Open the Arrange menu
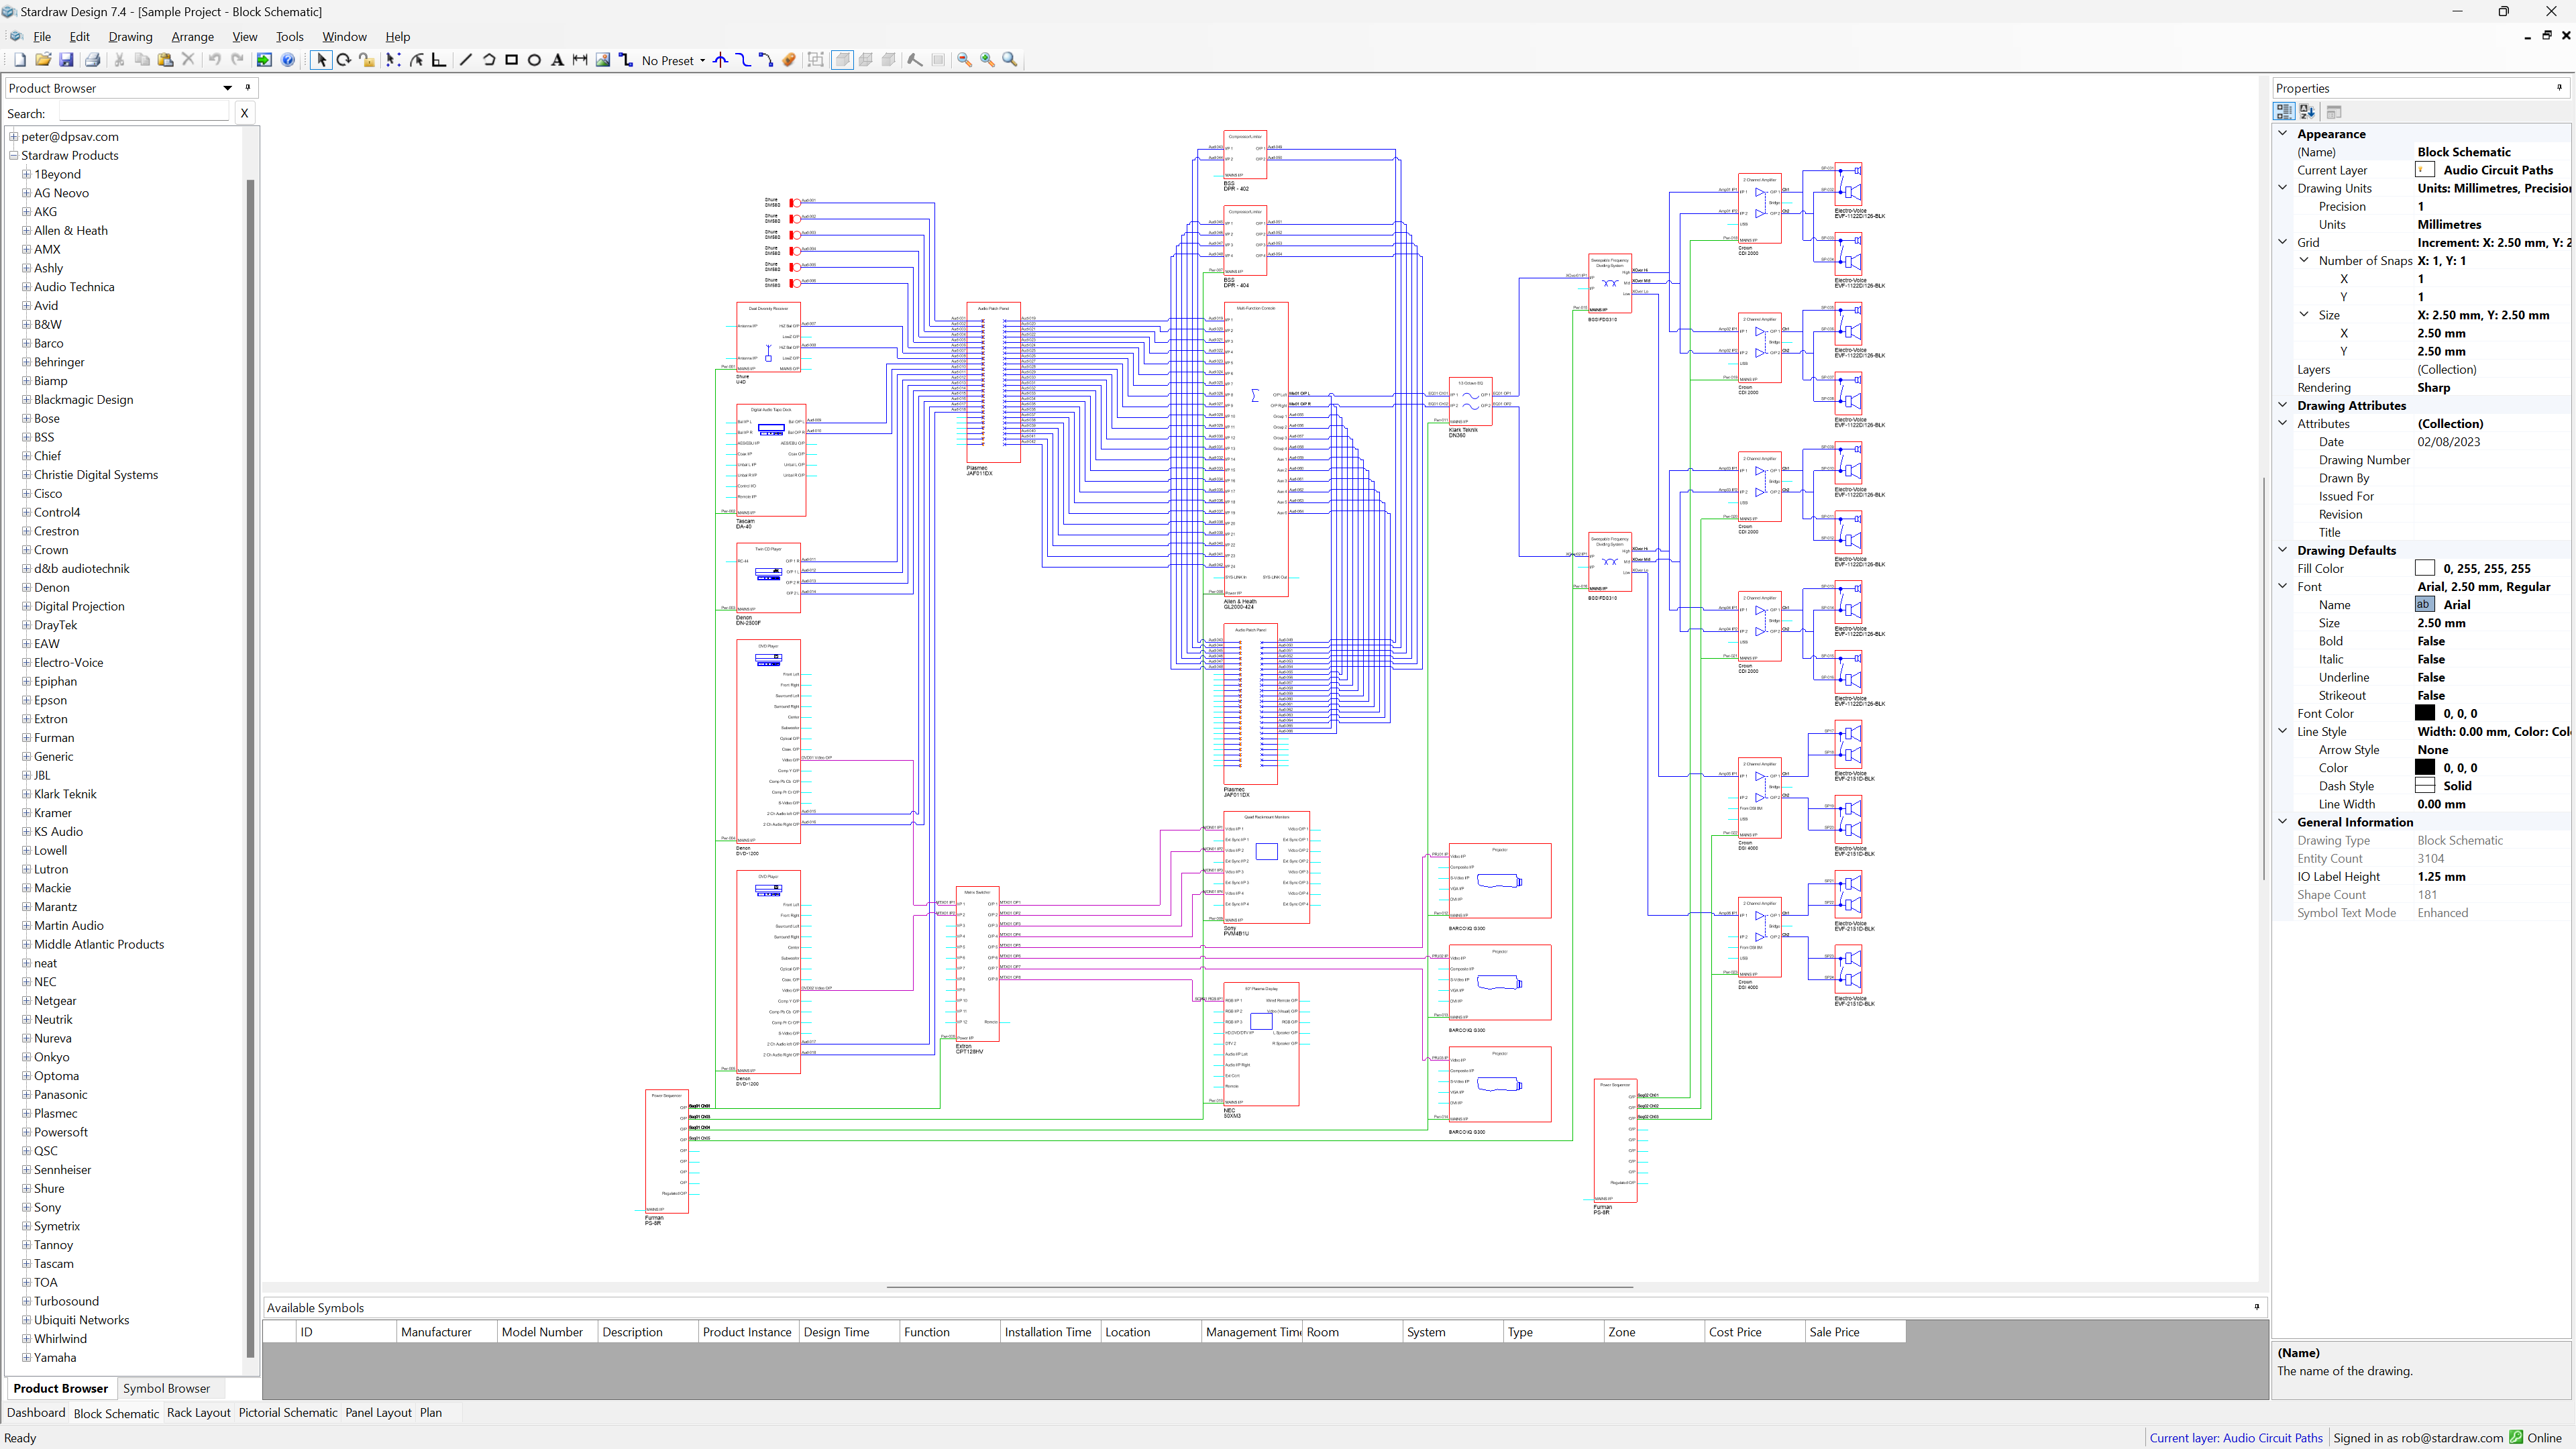Screen dimensions: 2576x1449 192,37
